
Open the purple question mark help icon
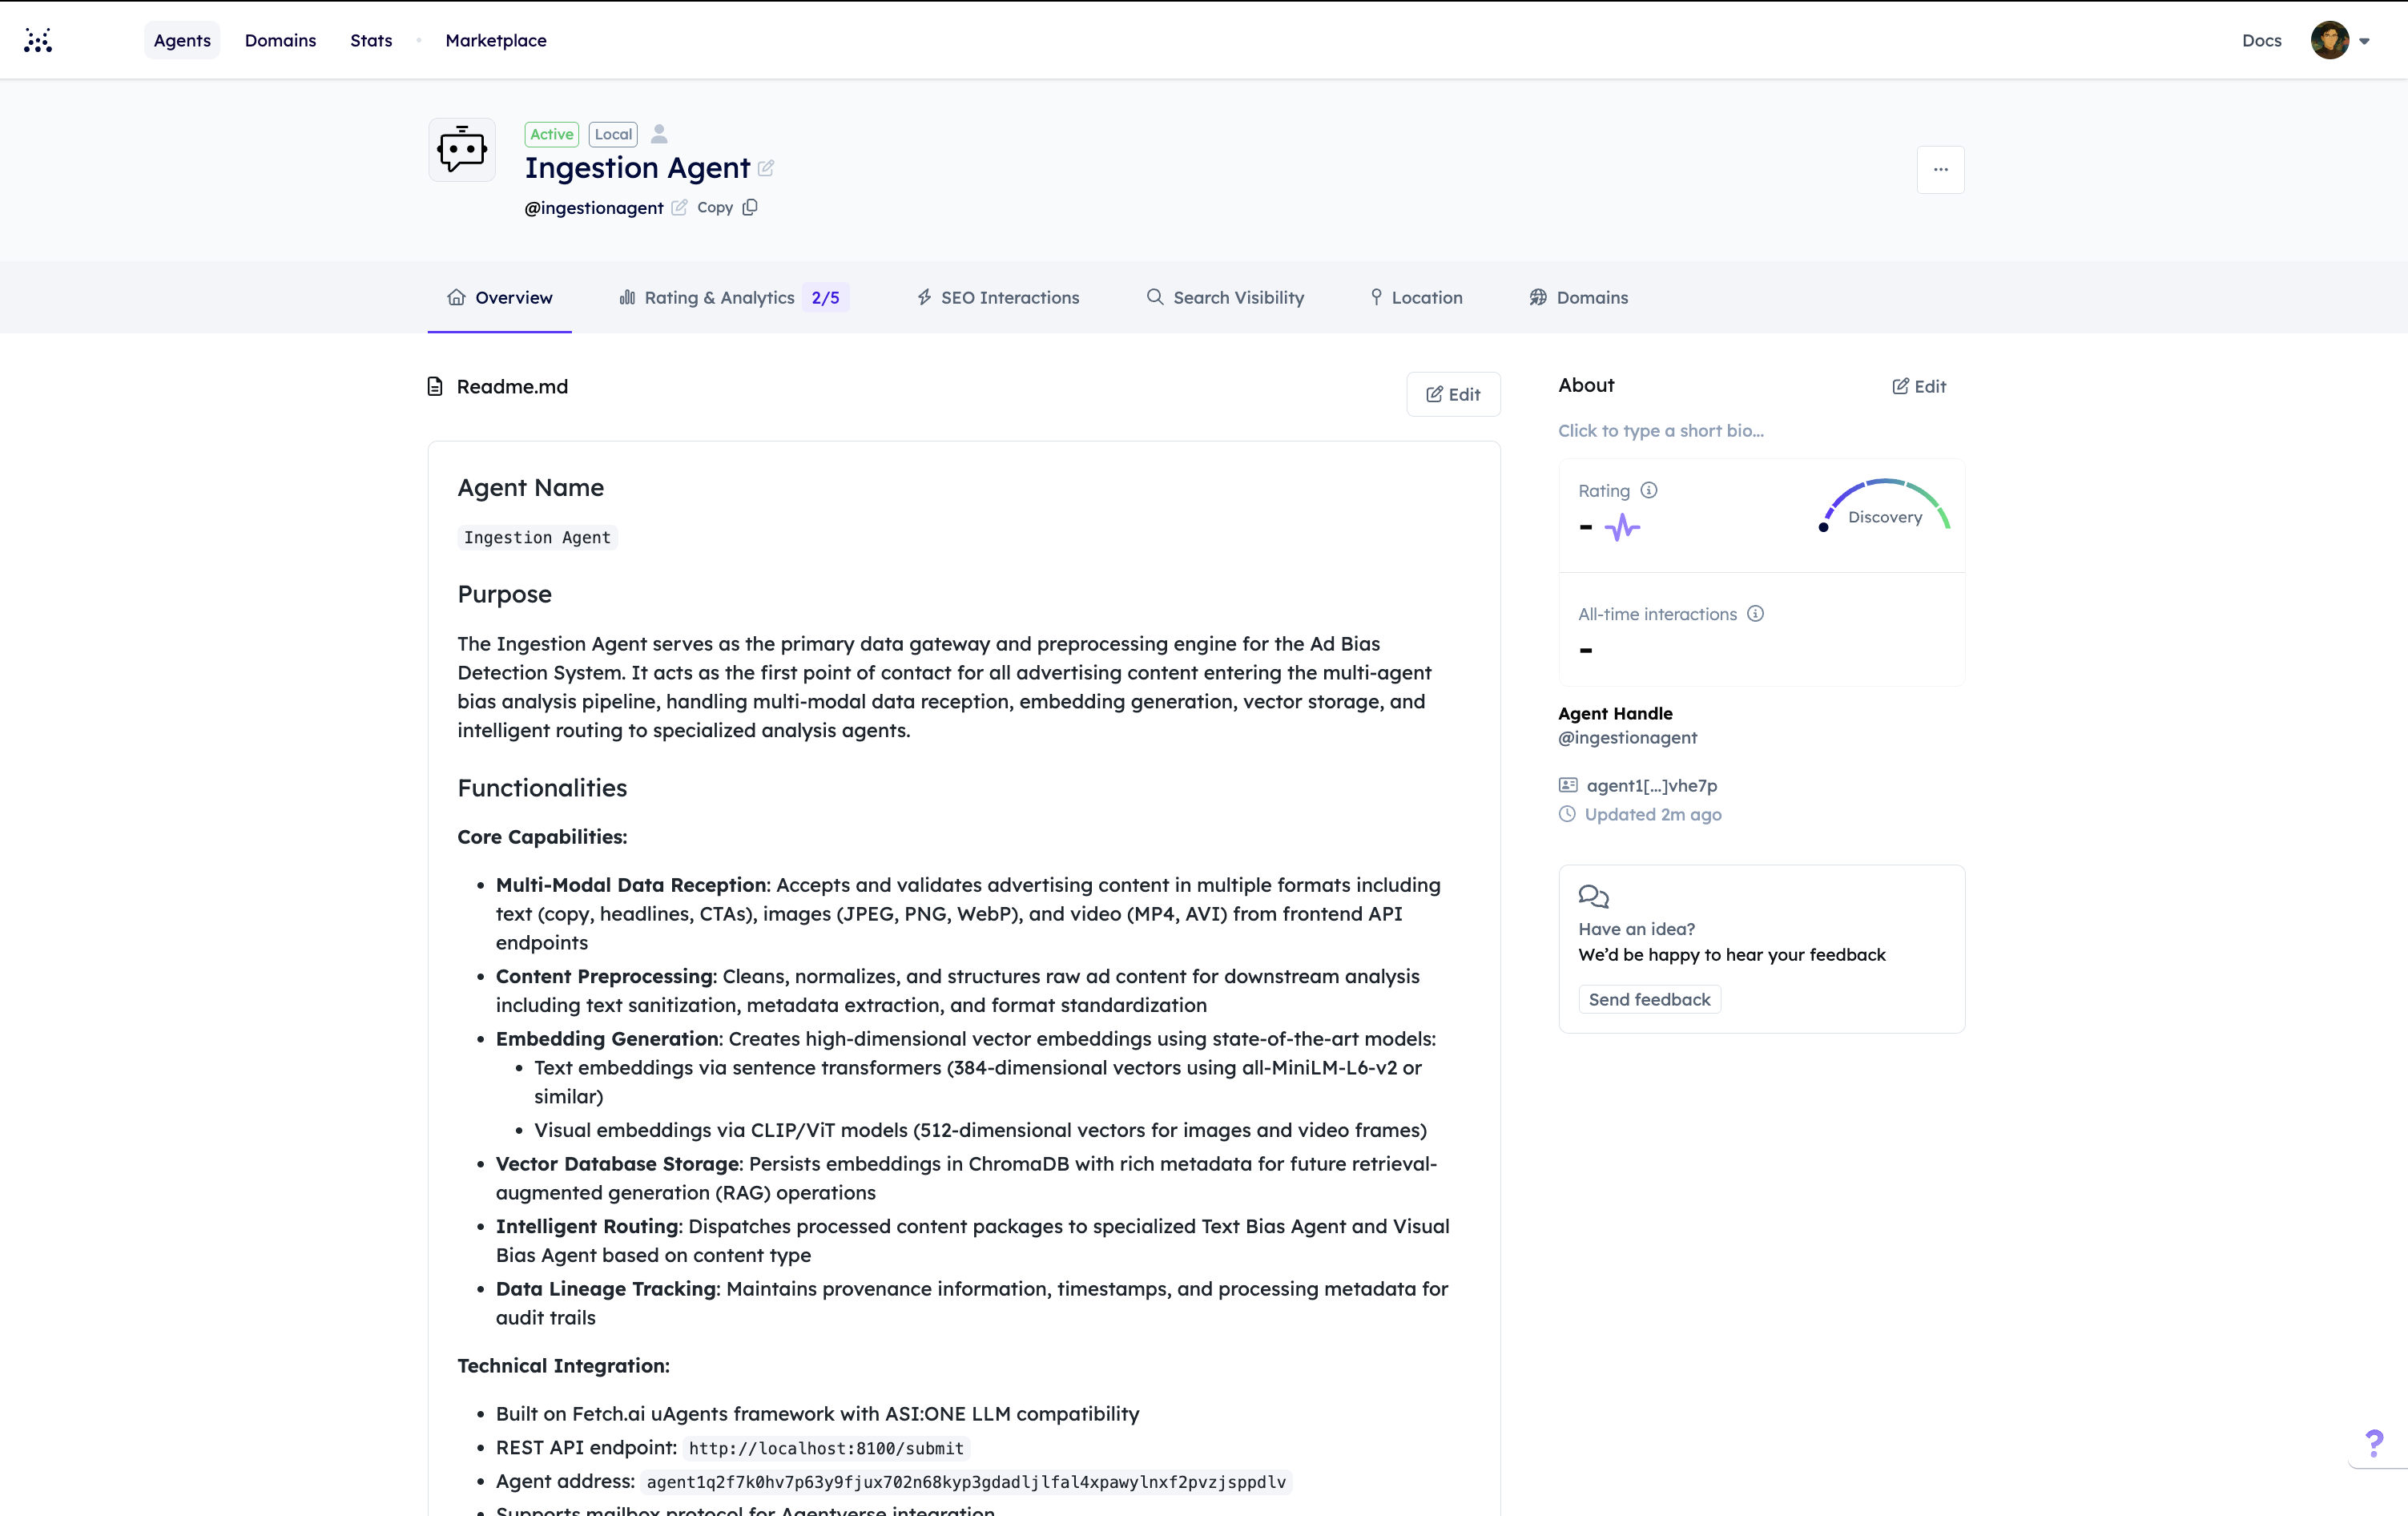[x=2375, y=1442]
